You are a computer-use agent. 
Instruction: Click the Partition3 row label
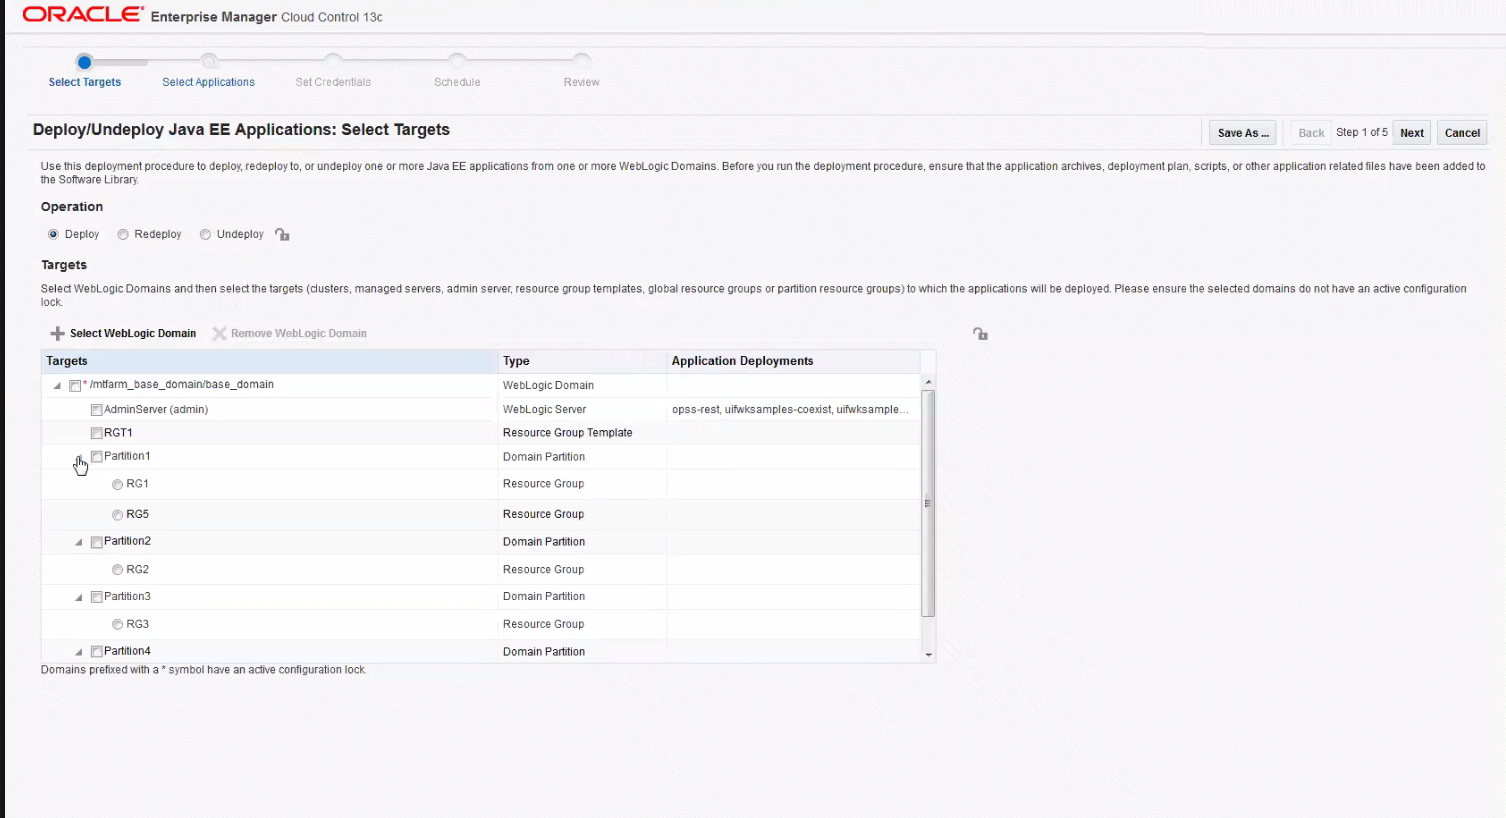point(127,596)
